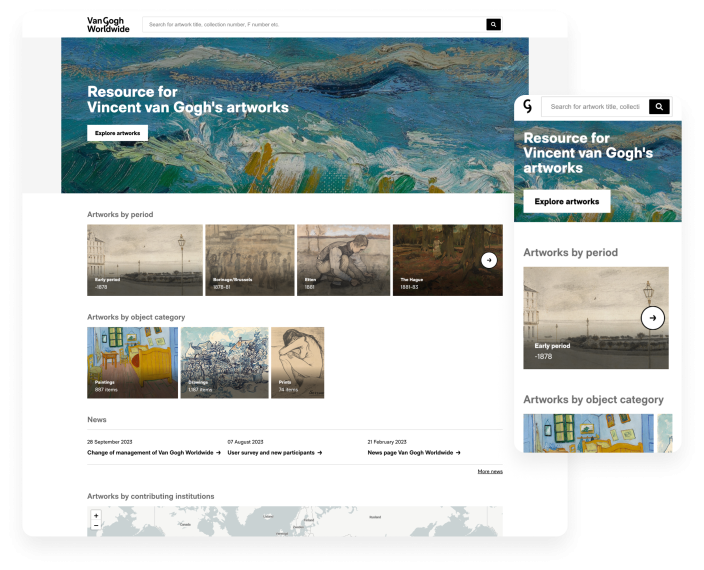Open the Drawings category card
This screenshot has height=570, width=704.
tap(224, 363)
